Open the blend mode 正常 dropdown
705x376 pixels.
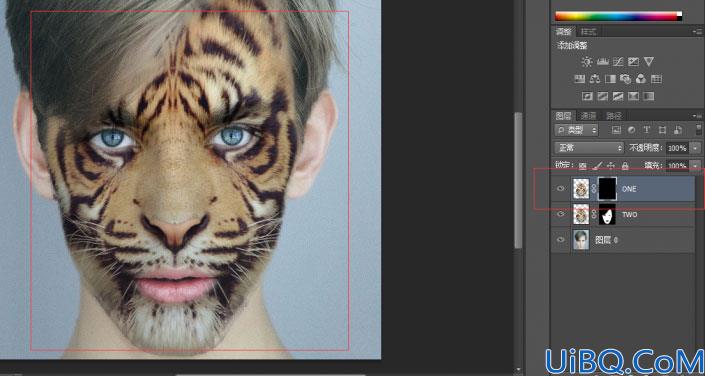(589, 148)
